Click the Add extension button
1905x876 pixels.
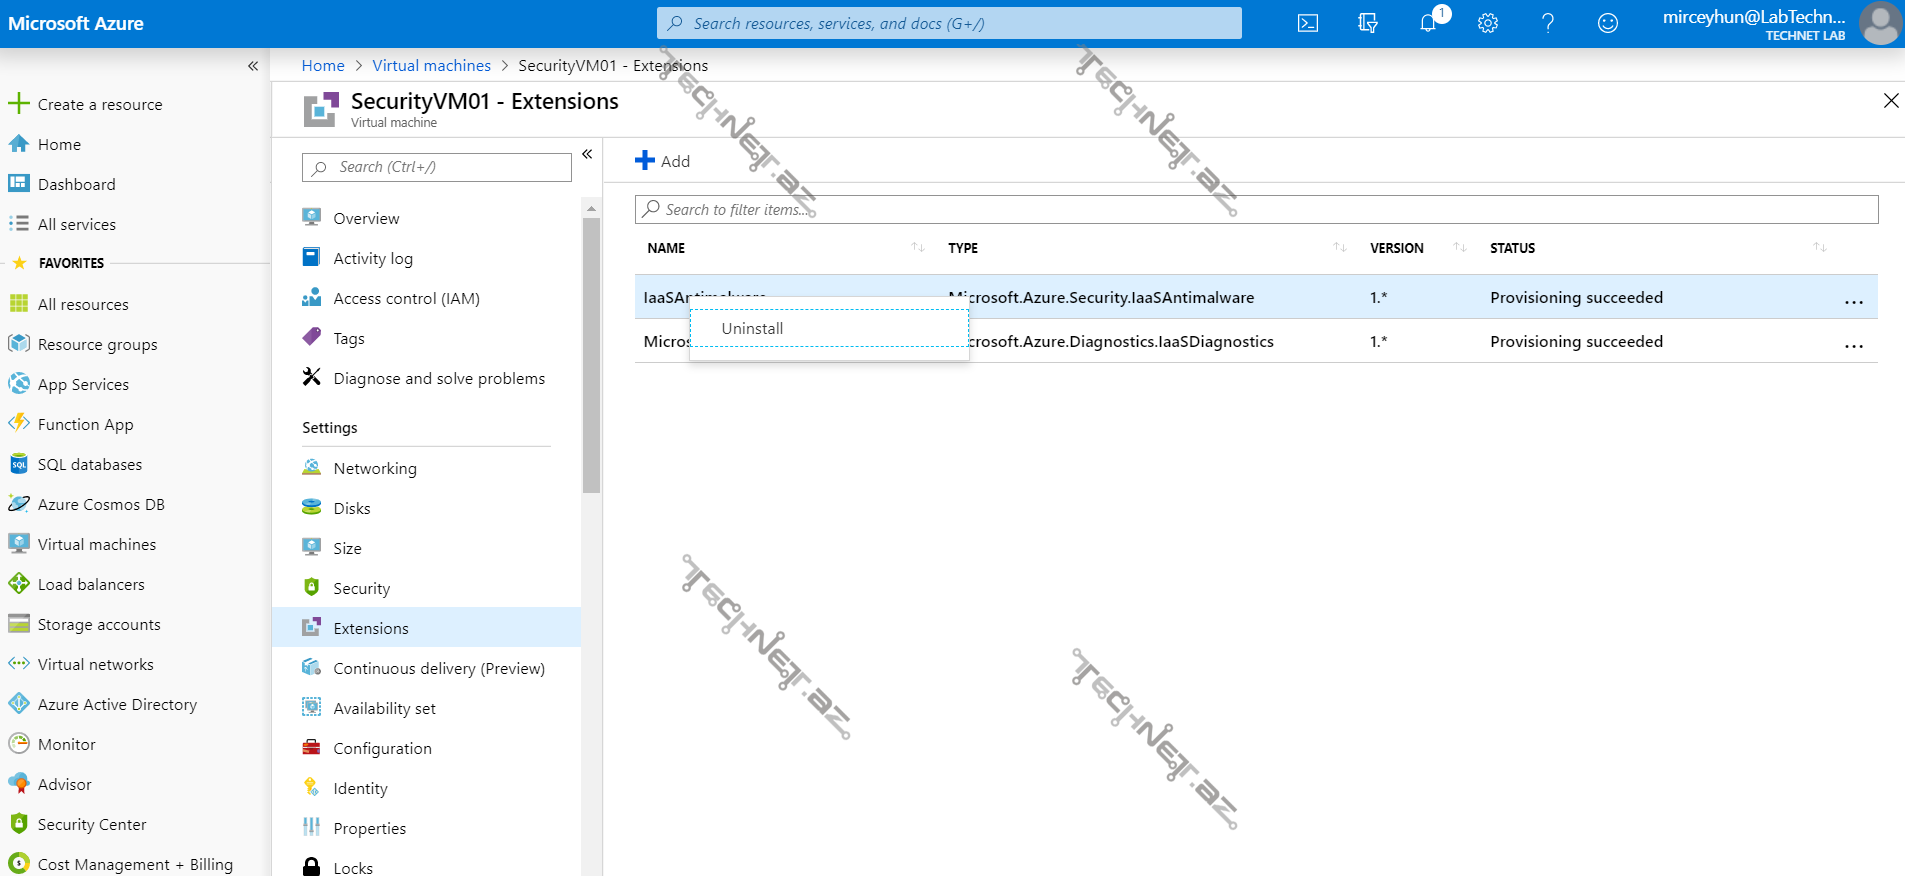663,161
